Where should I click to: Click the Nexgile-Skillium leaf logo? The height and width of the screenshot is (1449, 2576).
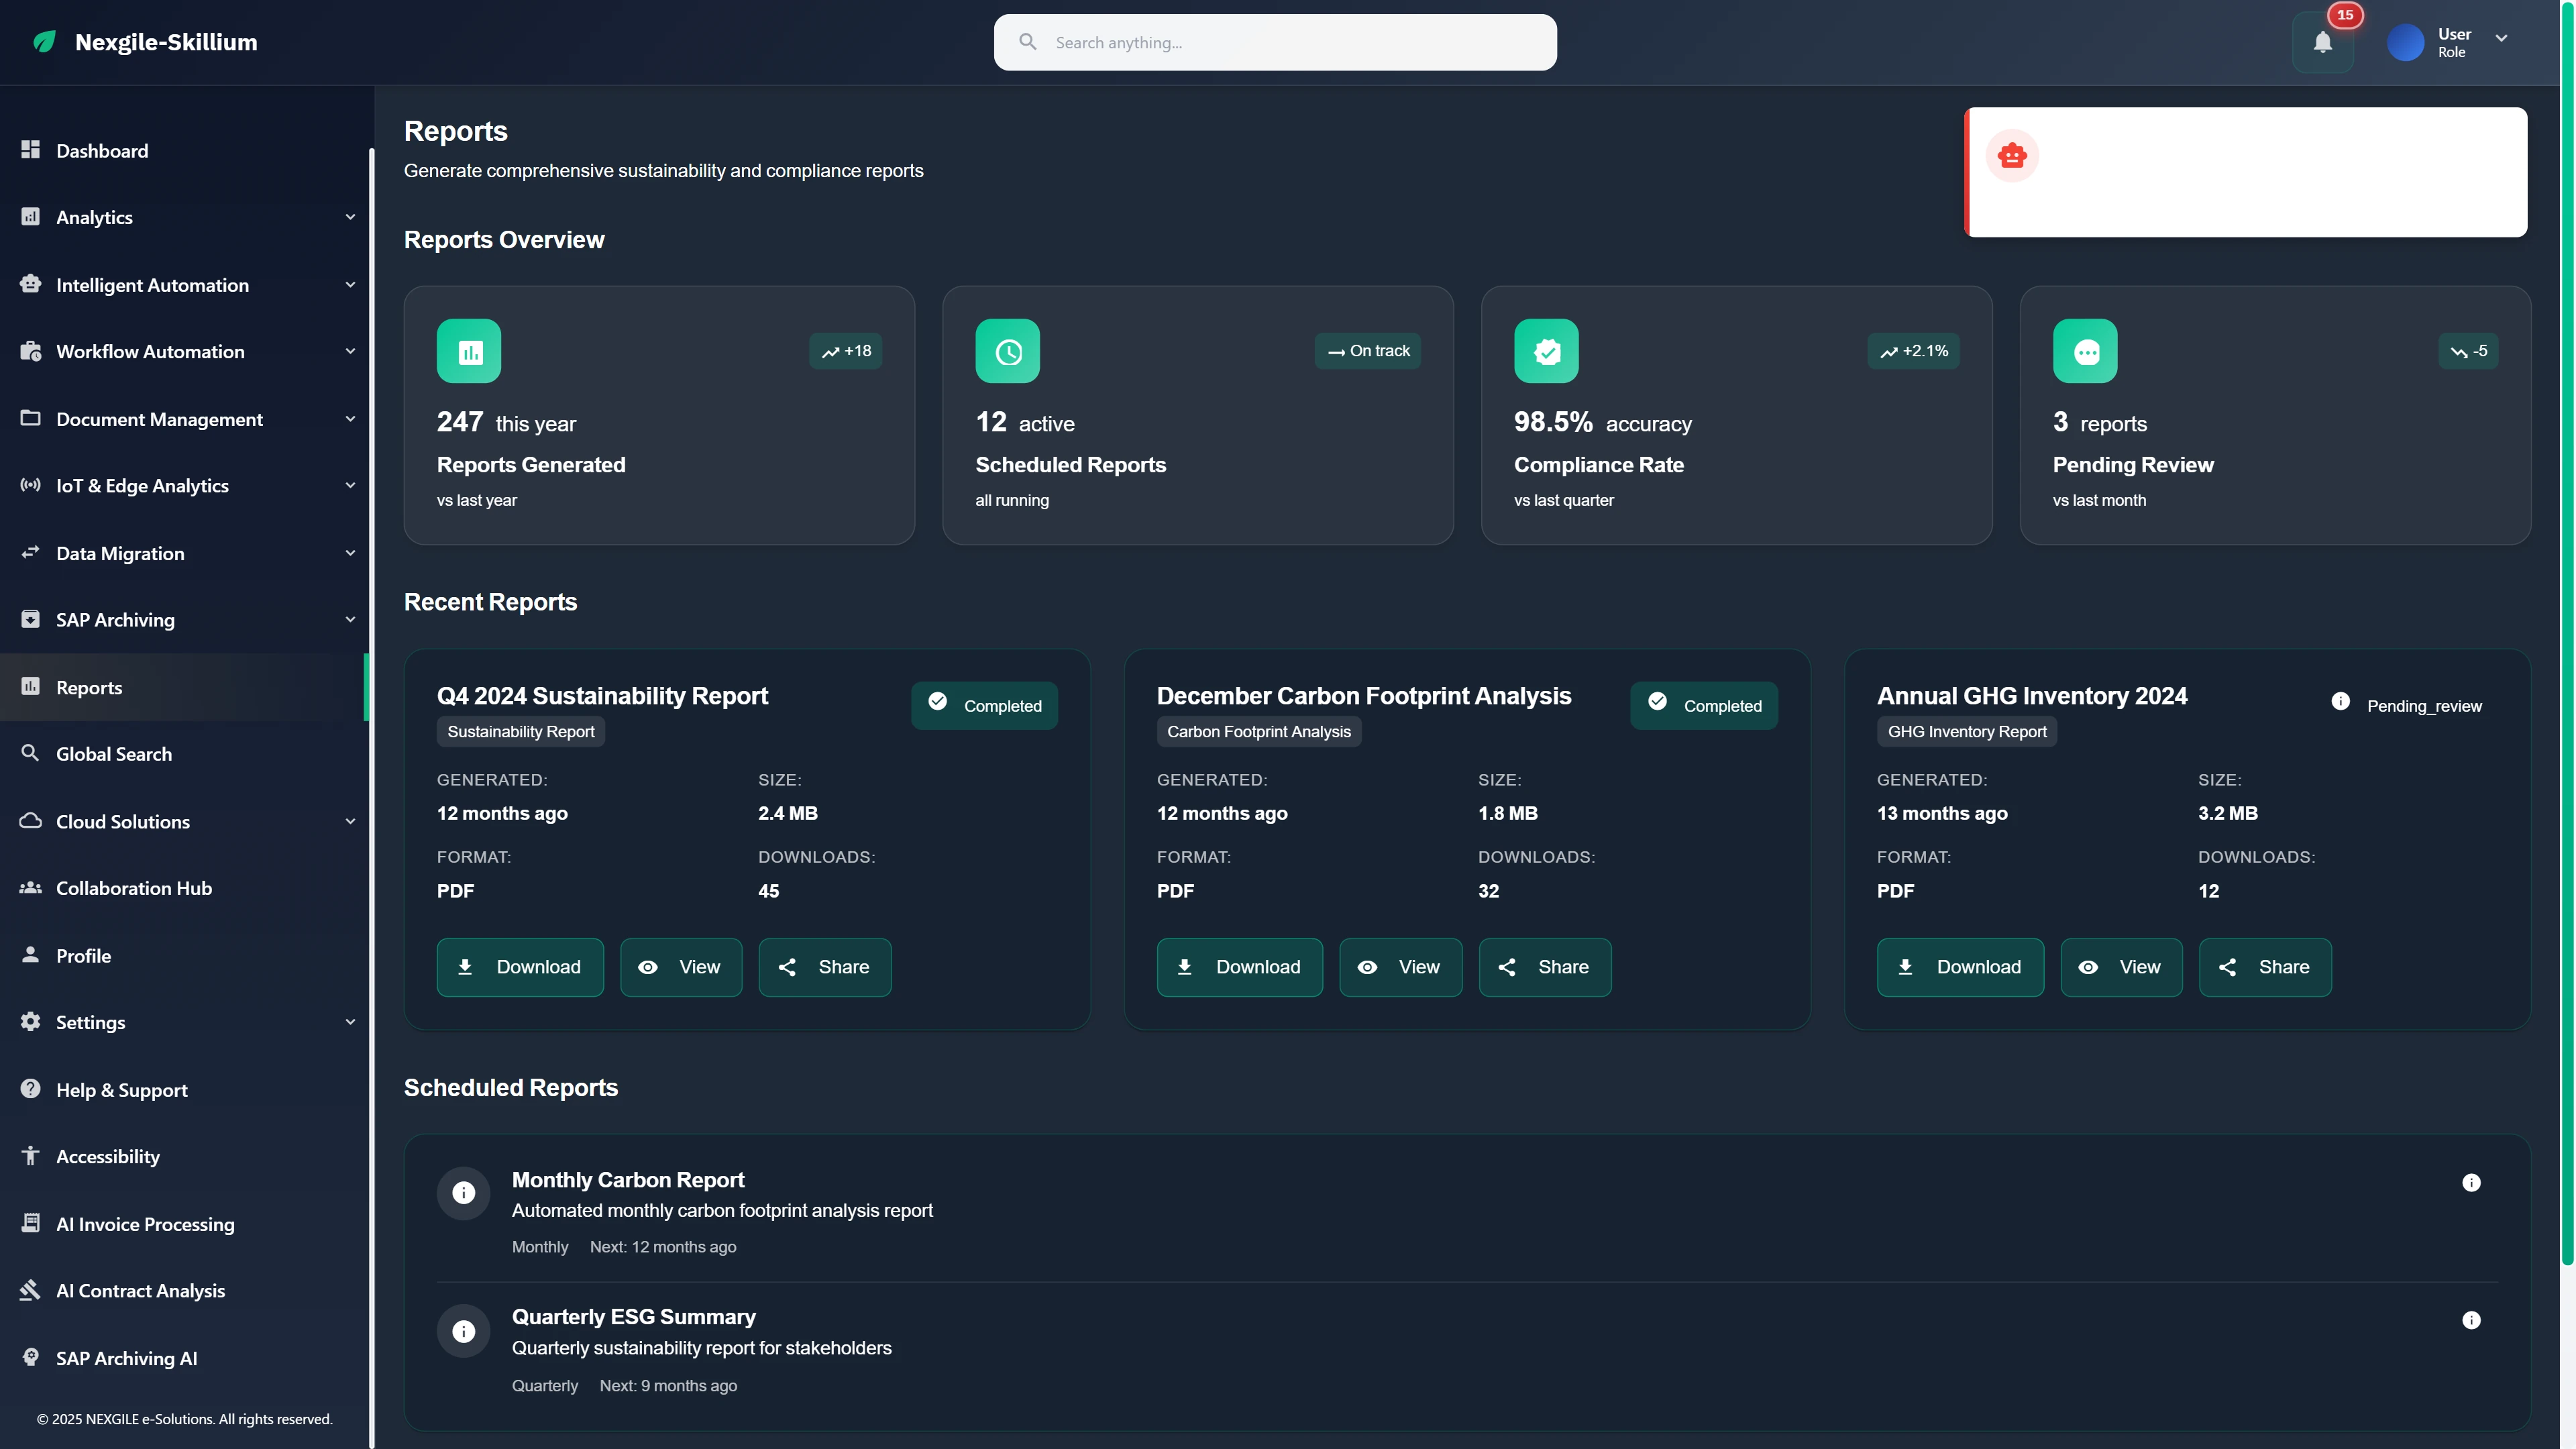(x=44, y=42)
